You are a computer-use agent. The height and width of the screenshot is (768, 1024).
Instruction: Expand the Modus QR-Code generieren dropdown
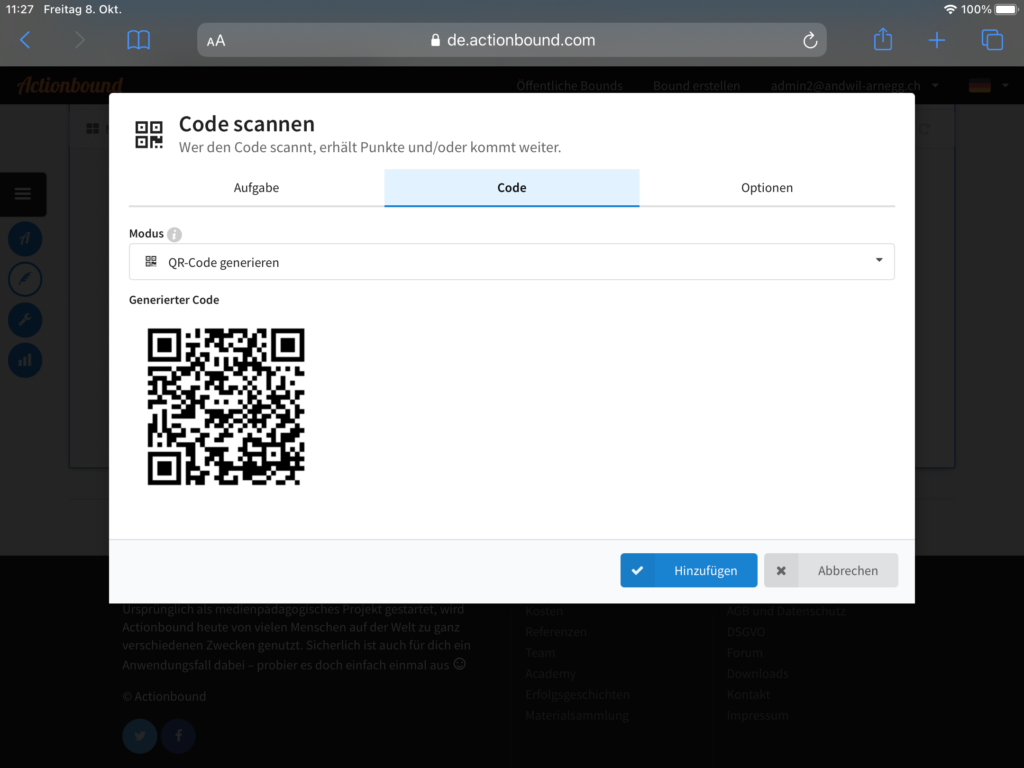[x=511, y=262]
